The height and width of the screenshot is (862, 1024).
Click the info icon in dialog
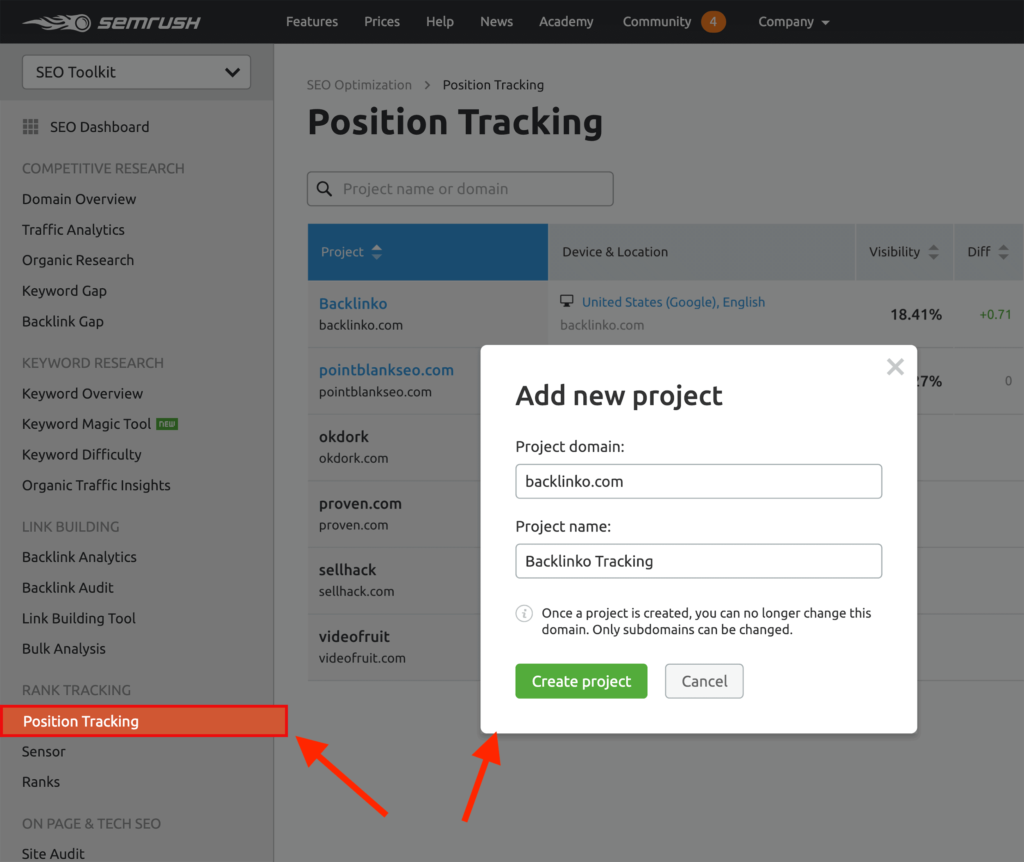click(523, 613)
